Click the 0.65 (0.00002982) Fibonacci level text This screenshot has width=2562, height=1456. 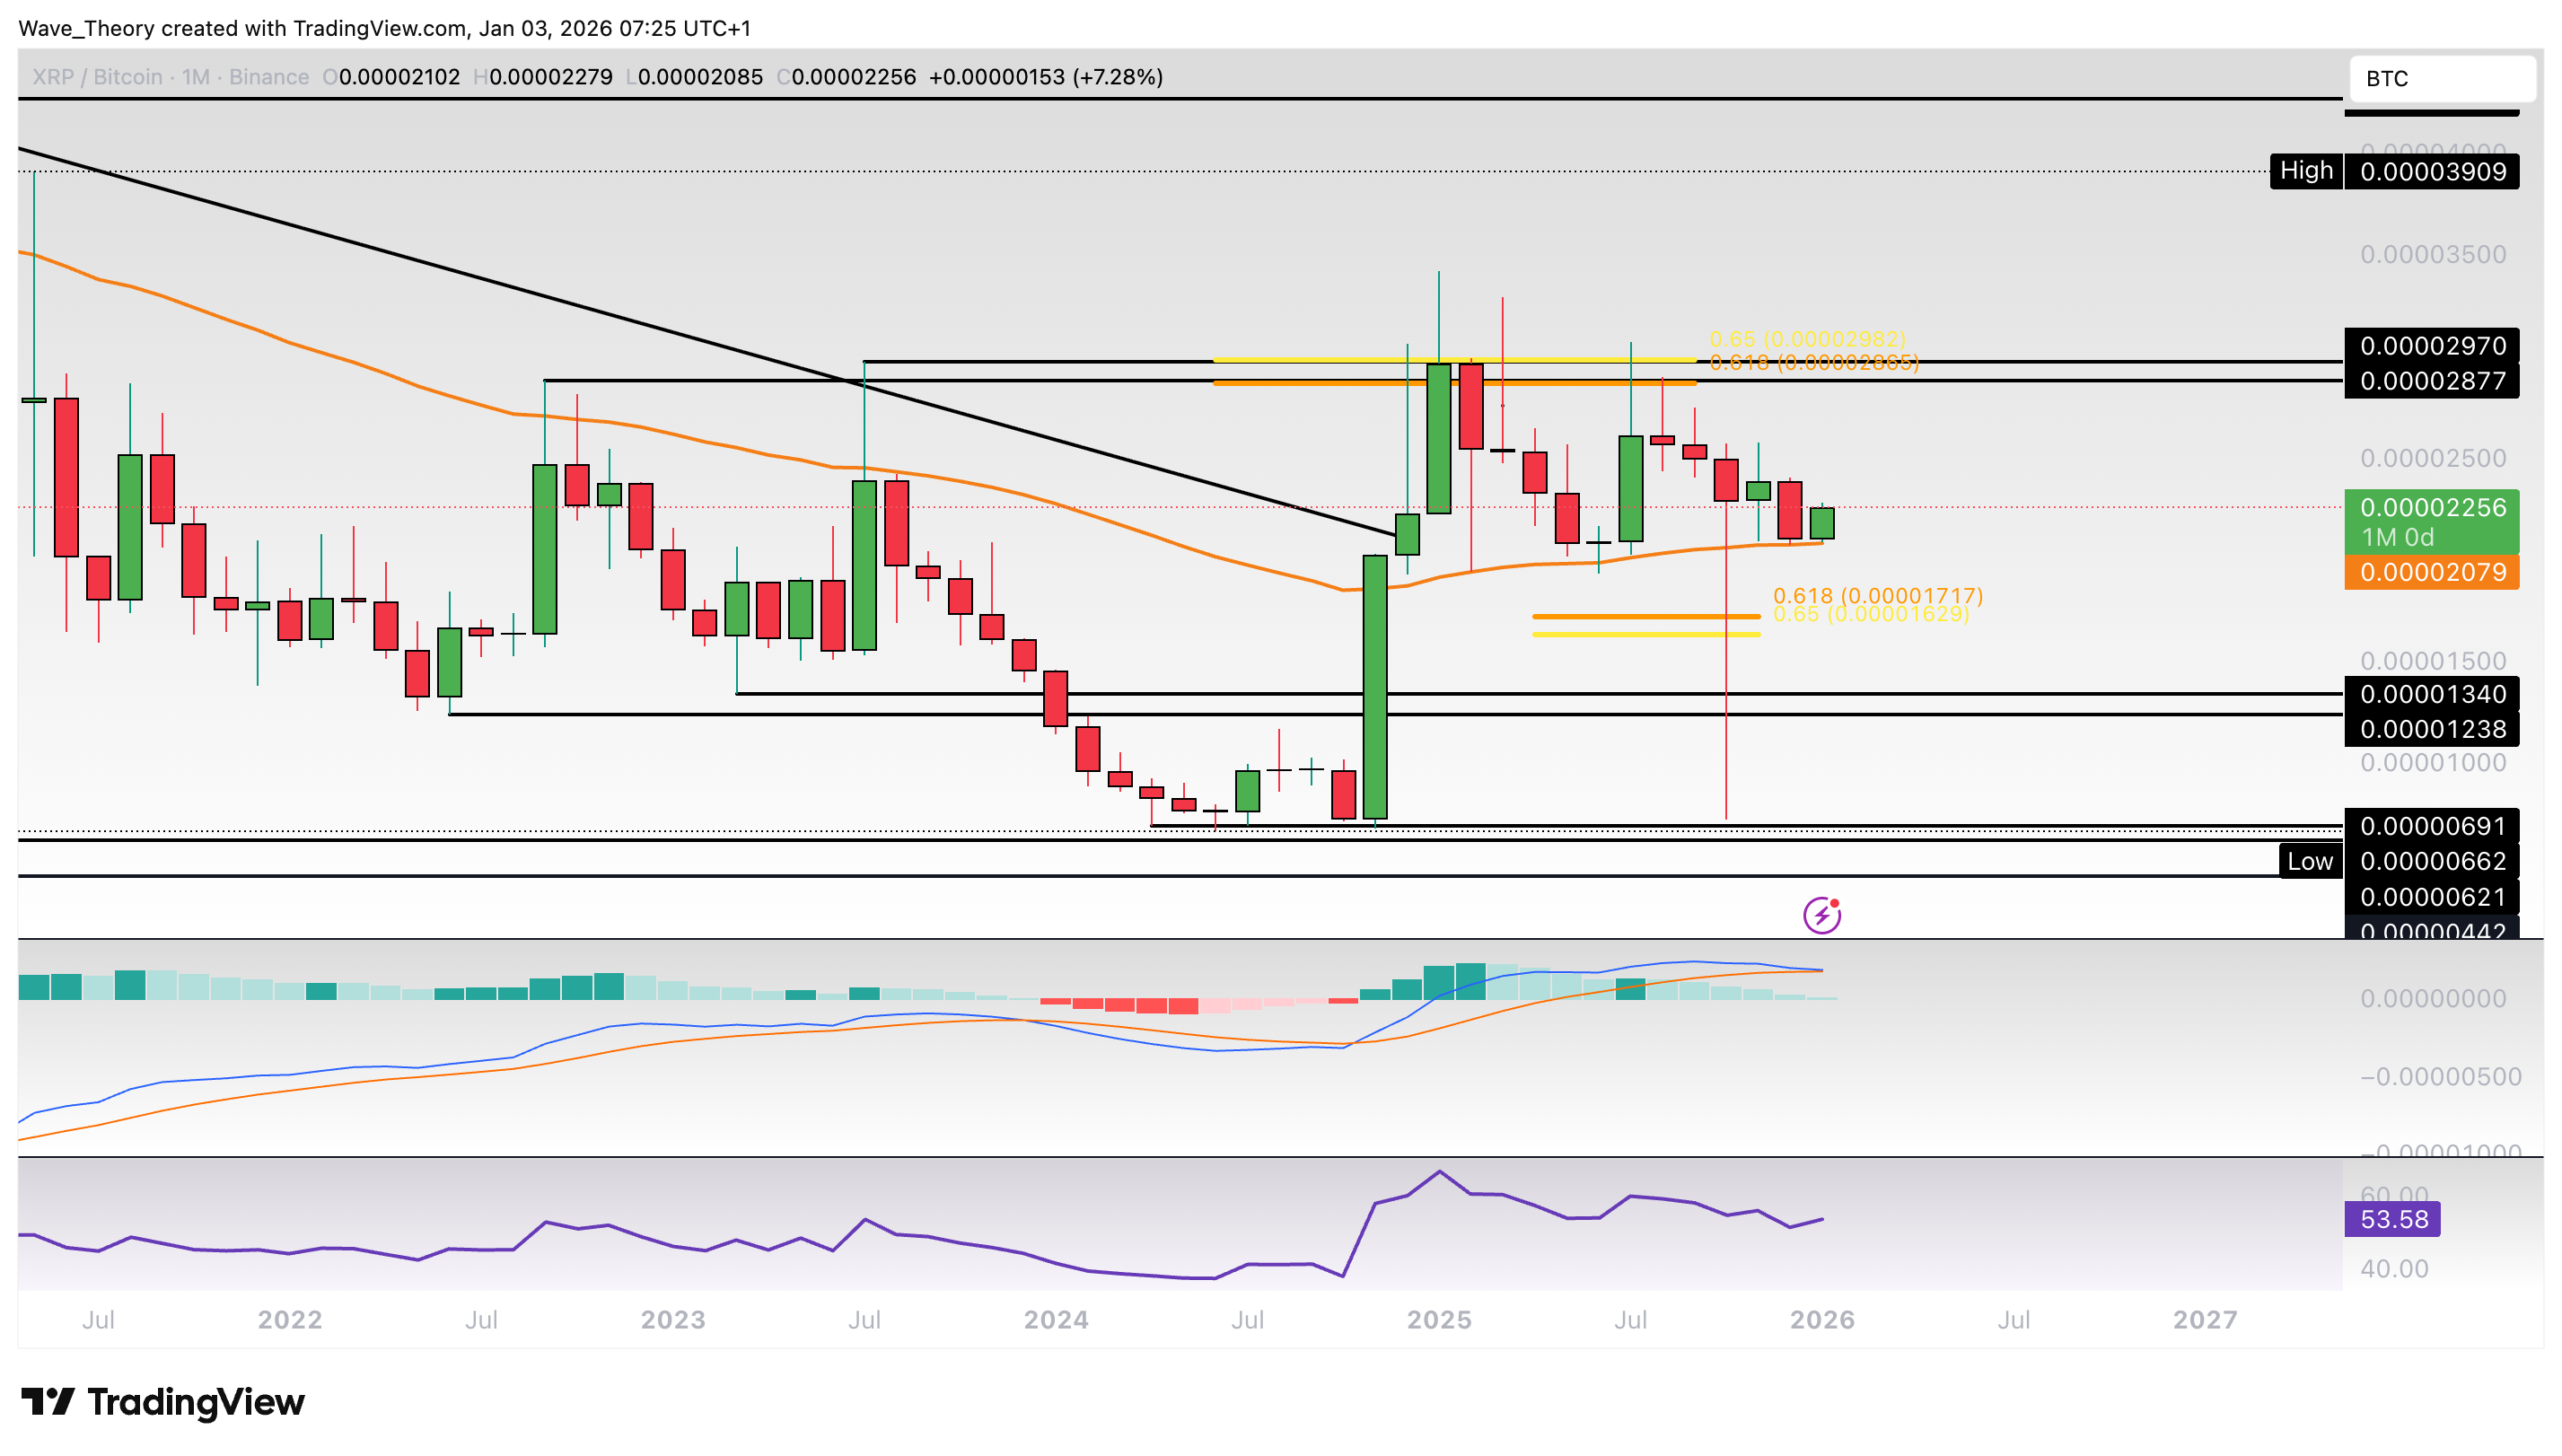pos(1807,339)
